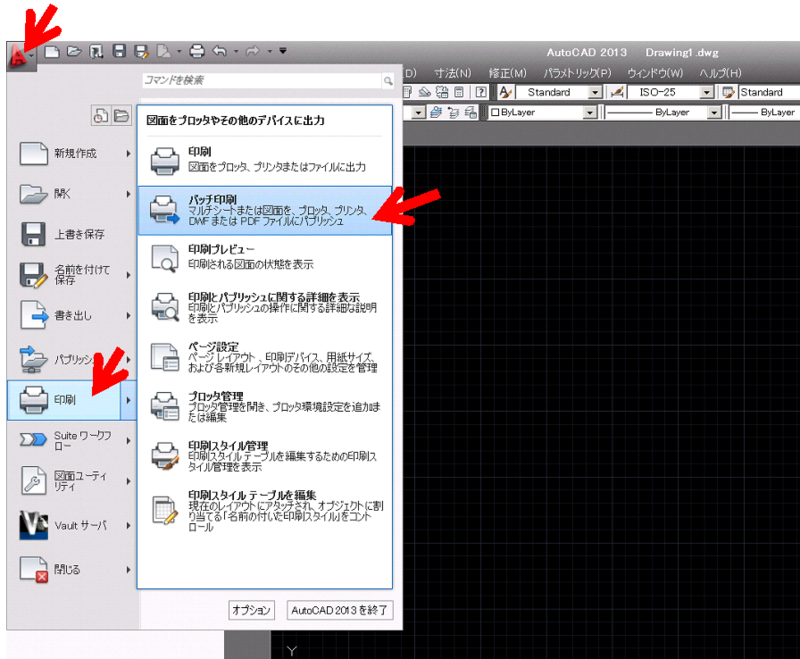Click AutoCAD 2013 を終了 button

pyautogui.click(x=340, y=610)
